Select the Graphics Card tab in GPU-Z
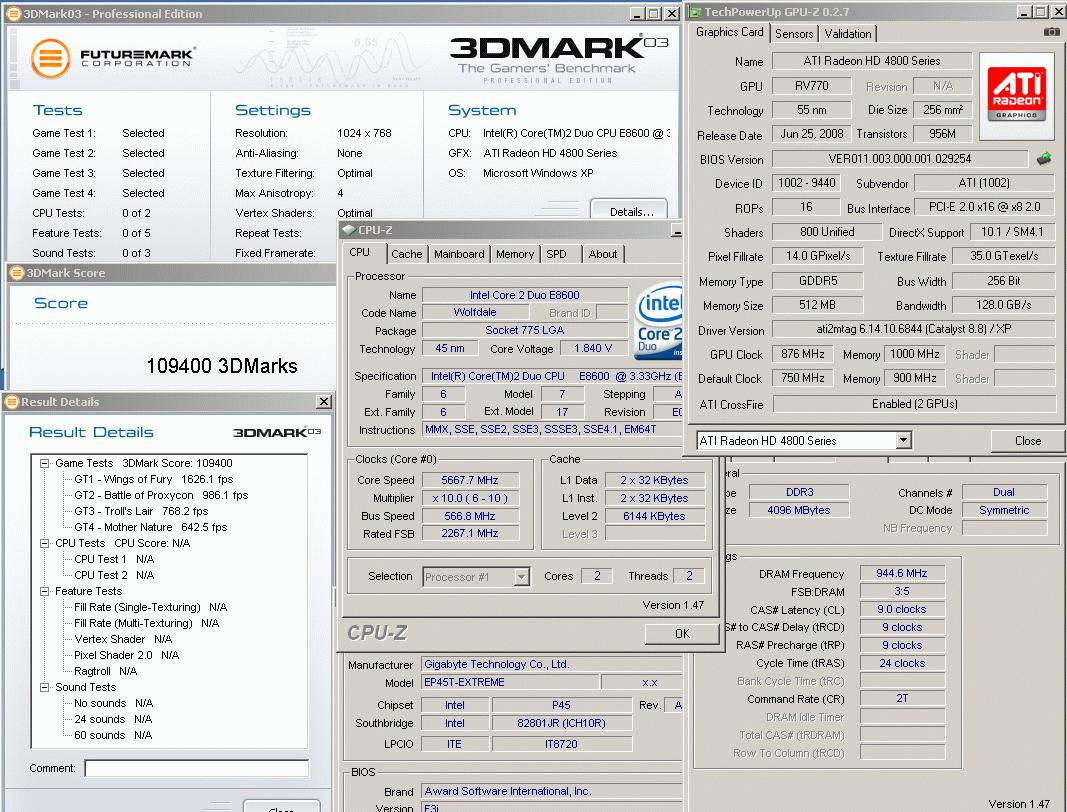 [729, 32]
